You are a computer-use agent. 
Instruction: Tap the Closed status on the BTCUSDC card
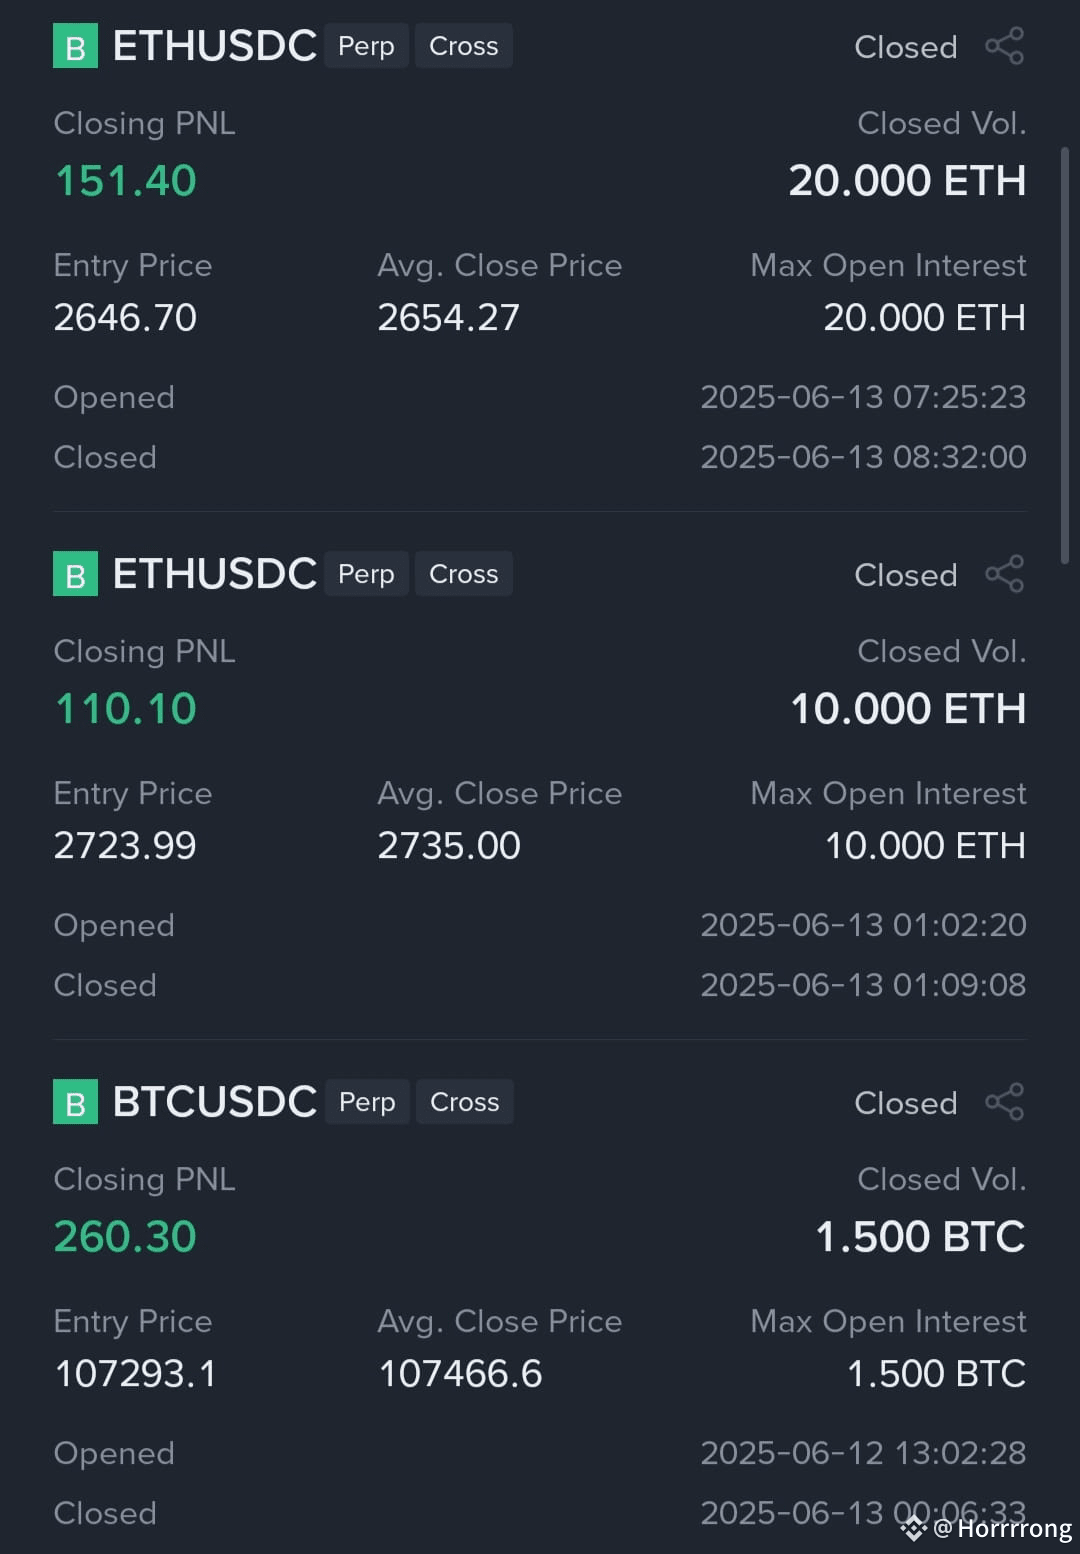[x=906, y=1103]
